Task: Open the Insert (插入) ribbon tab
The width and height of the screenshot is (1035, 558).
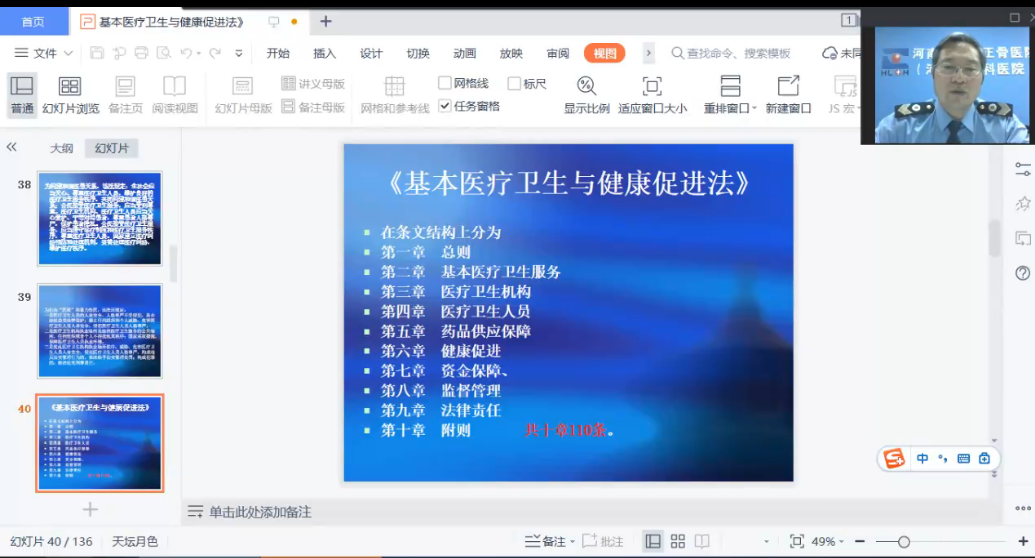Action: click(324, 53)
